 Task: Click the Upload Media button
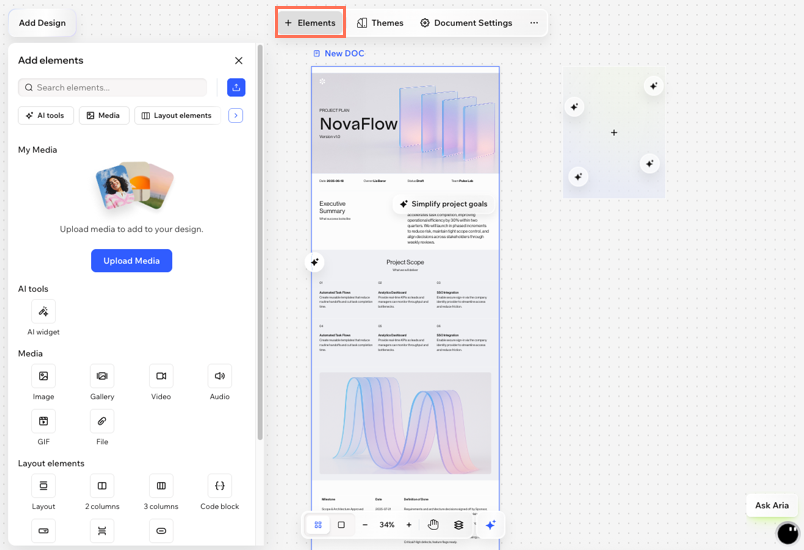pyautogui.click(x=131, y=261)
